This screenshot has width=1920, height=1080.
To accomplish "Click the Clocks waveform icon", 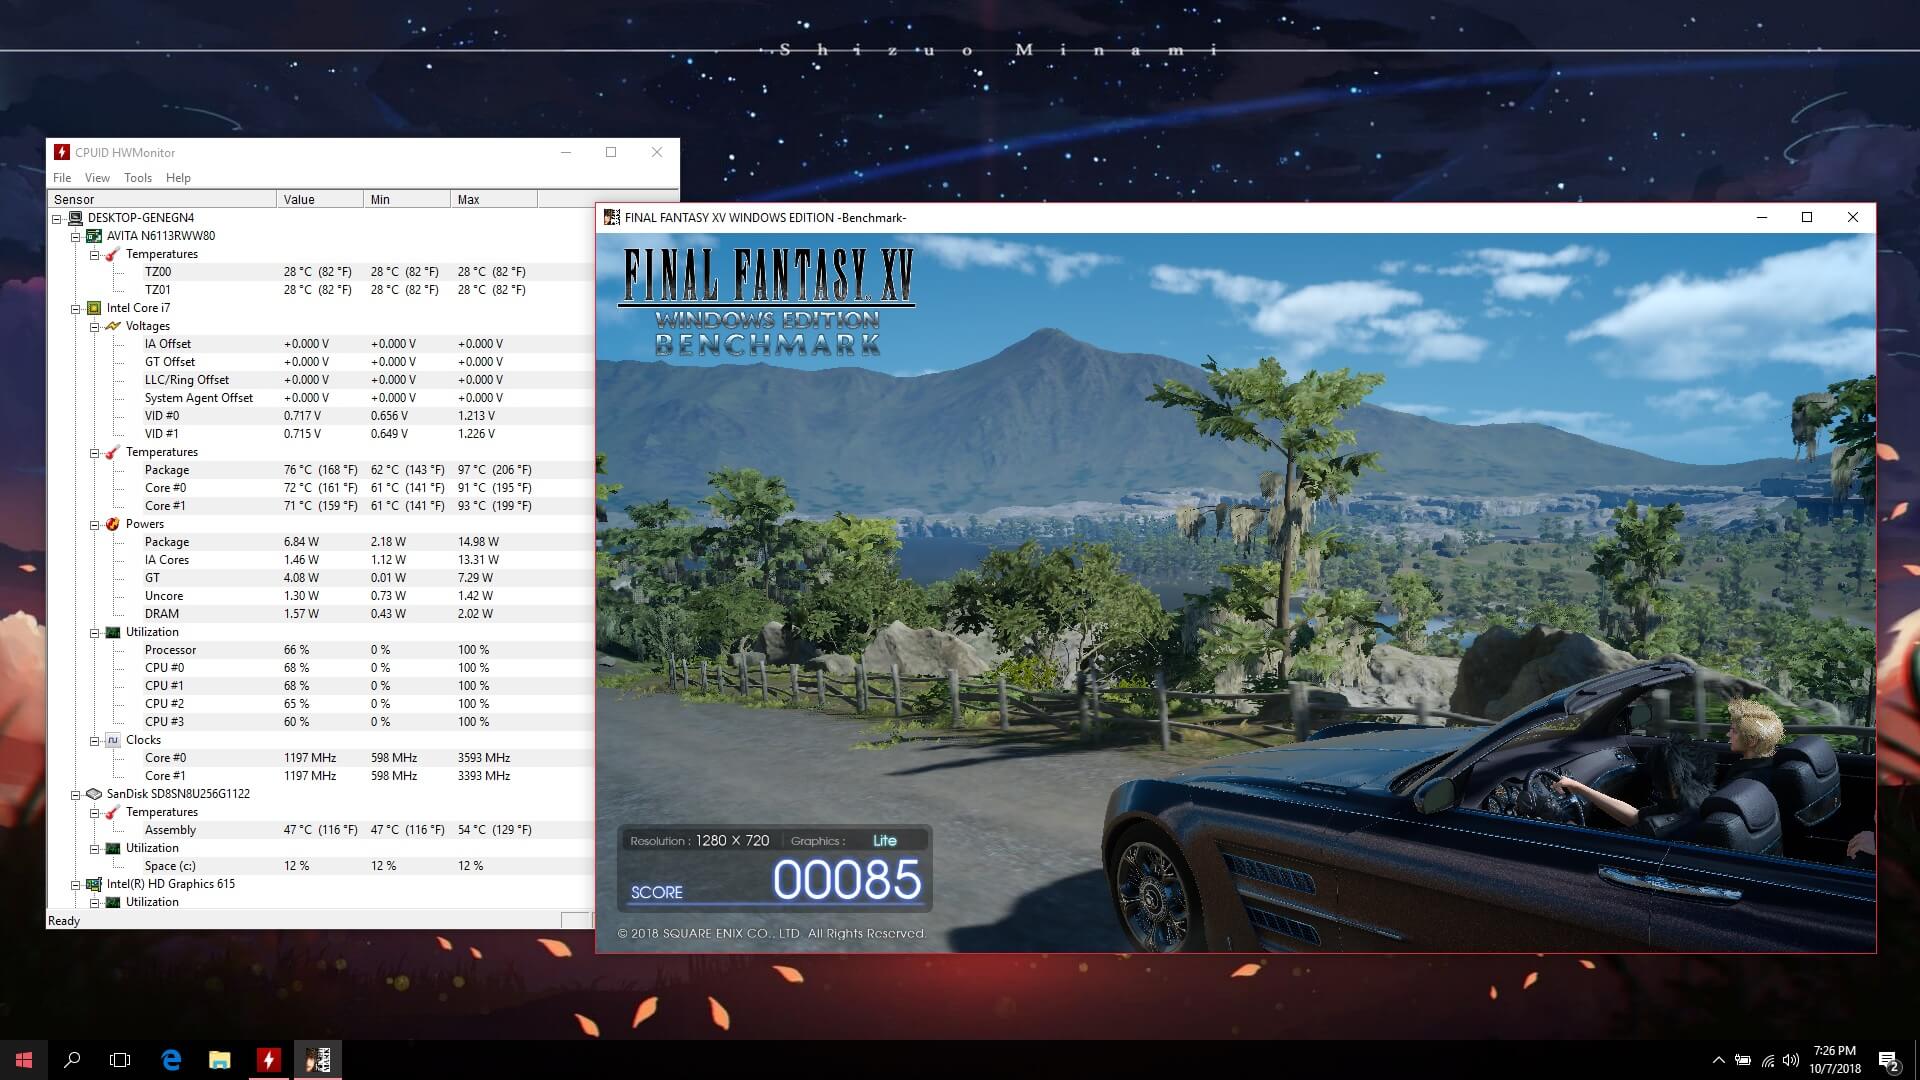I will (x=112, y=740).
